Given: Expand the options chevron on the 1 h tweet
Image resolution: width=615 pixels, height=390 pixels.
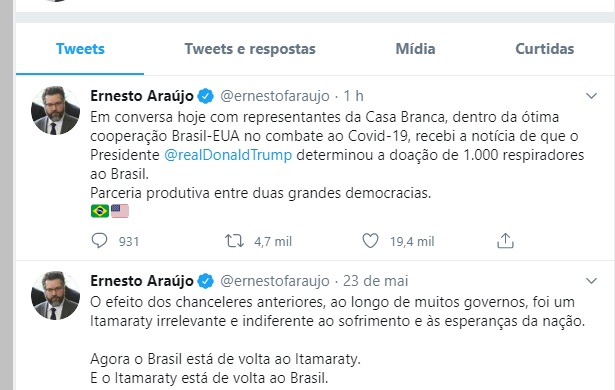Looking at the screenshot, I should point(591,96).
